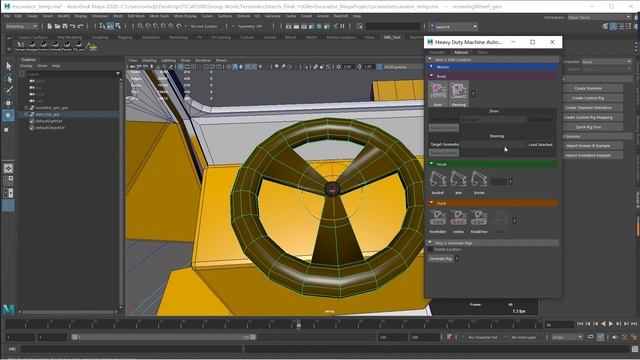Add the steering location in Body
640x360 pixels.
pyautogui.click(x=458, y=94)
